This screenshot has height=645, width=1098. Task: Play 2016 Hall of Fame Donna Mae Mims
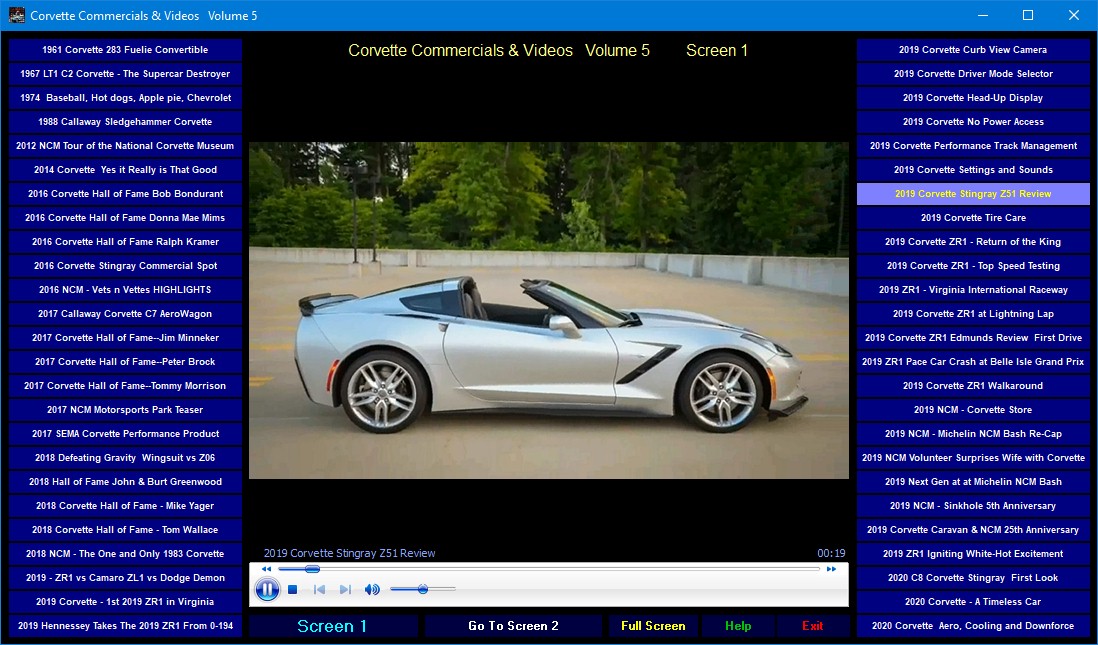coord(125,218)
